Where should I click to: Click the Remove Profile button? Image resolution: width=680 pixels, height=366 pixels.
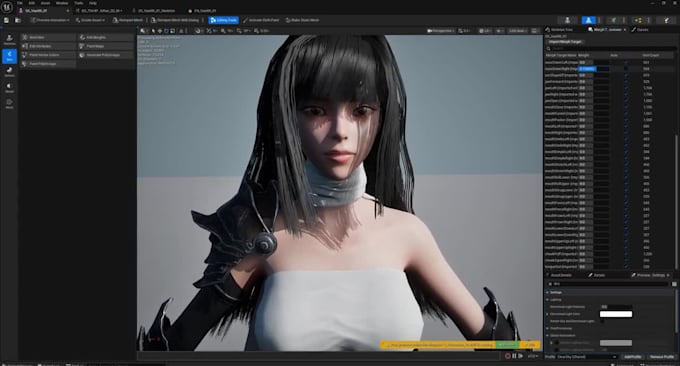662,357
